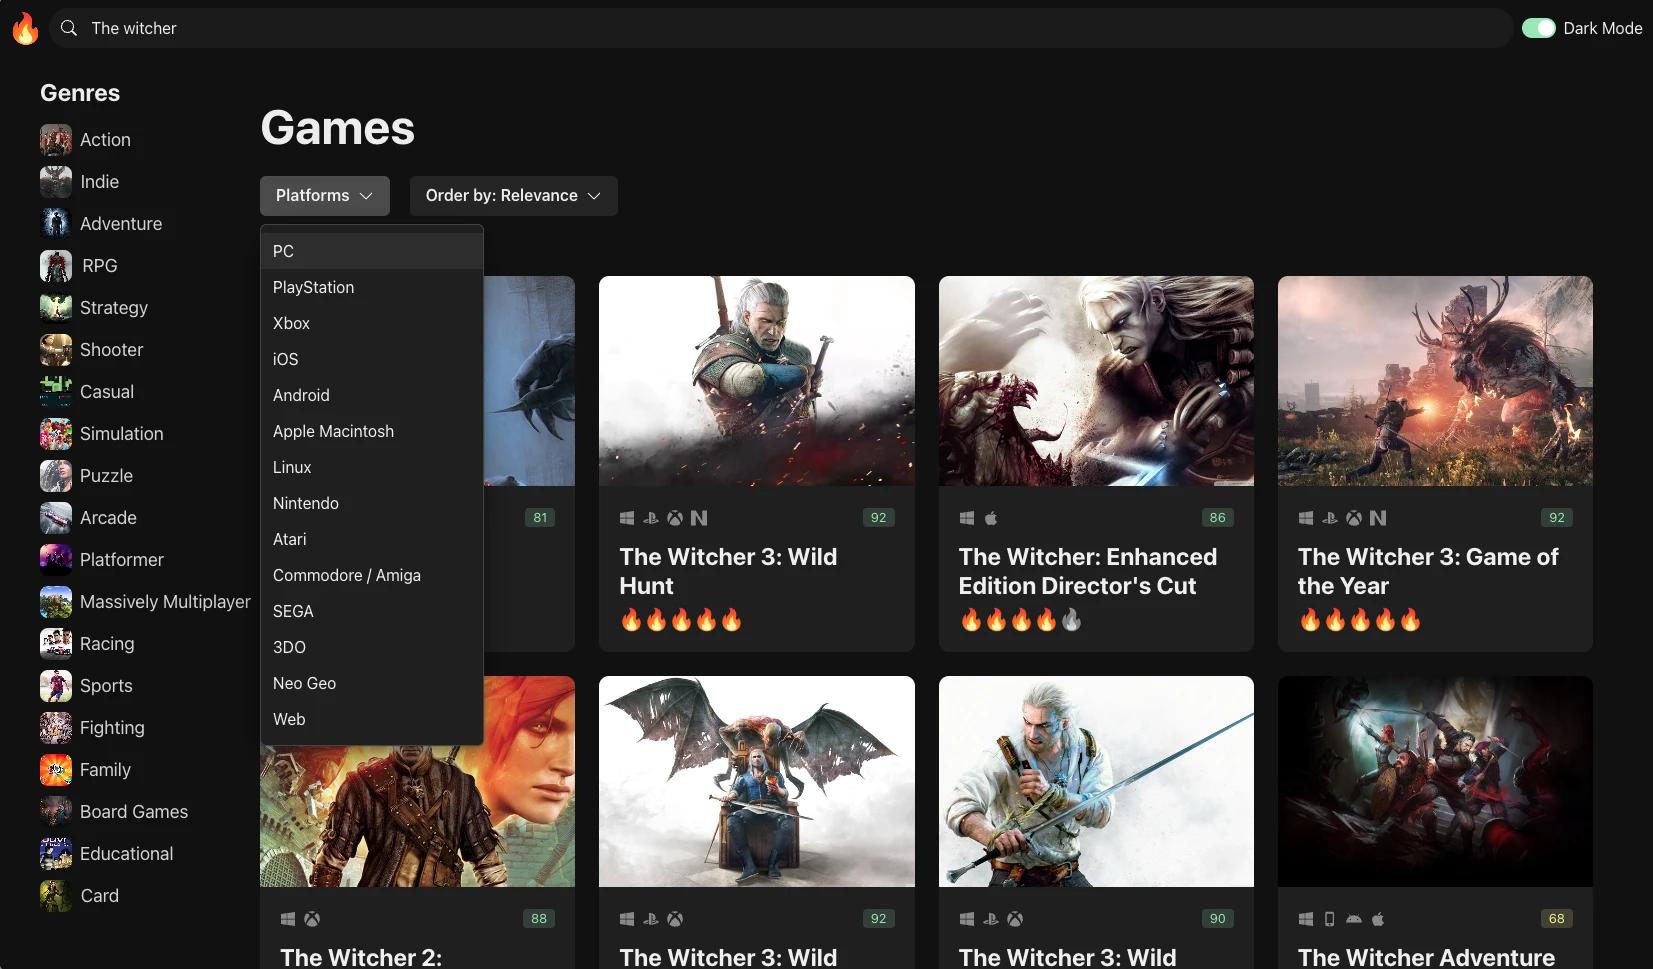Click the Shooter genre thumbnail icon
The width and height of the screenshot is (1653, 969).
[56, 350]
